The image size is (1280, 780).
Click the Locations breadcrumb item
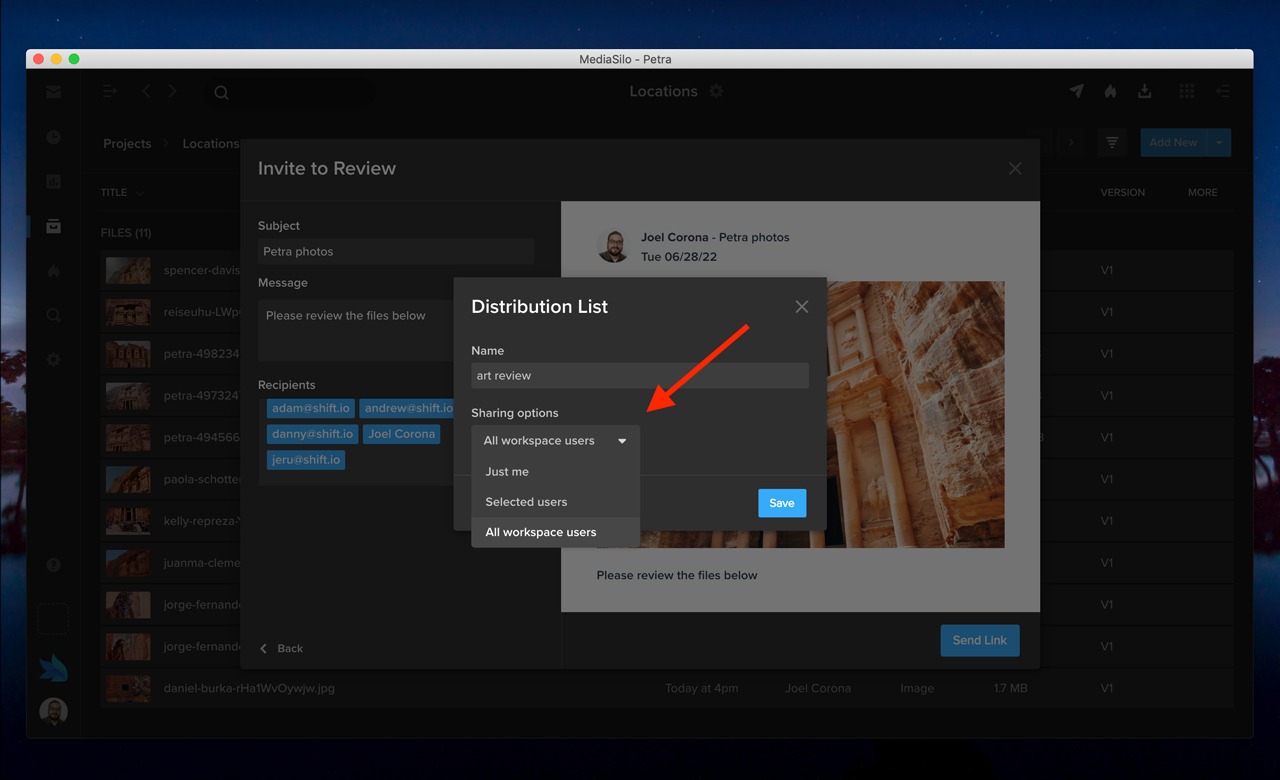coord(210,143)
